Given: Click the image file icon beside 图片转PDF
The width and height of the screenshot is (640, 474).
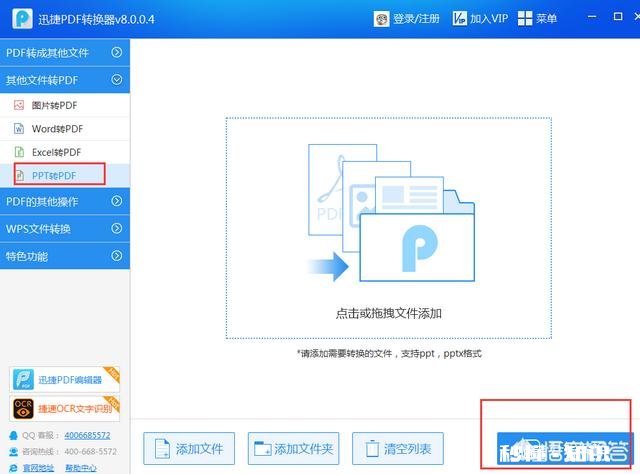Looking at the screenshot, I should click(x=19, y=105).
